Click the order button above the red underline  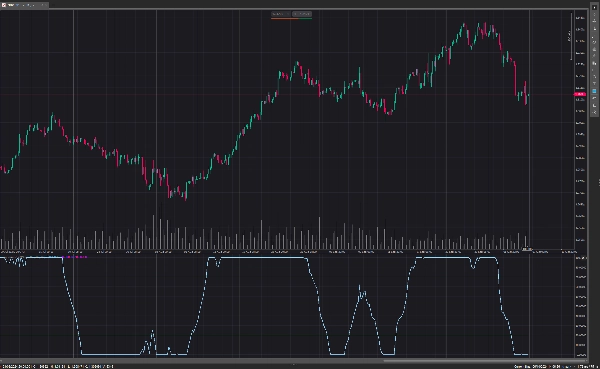[x=281, y=14]
